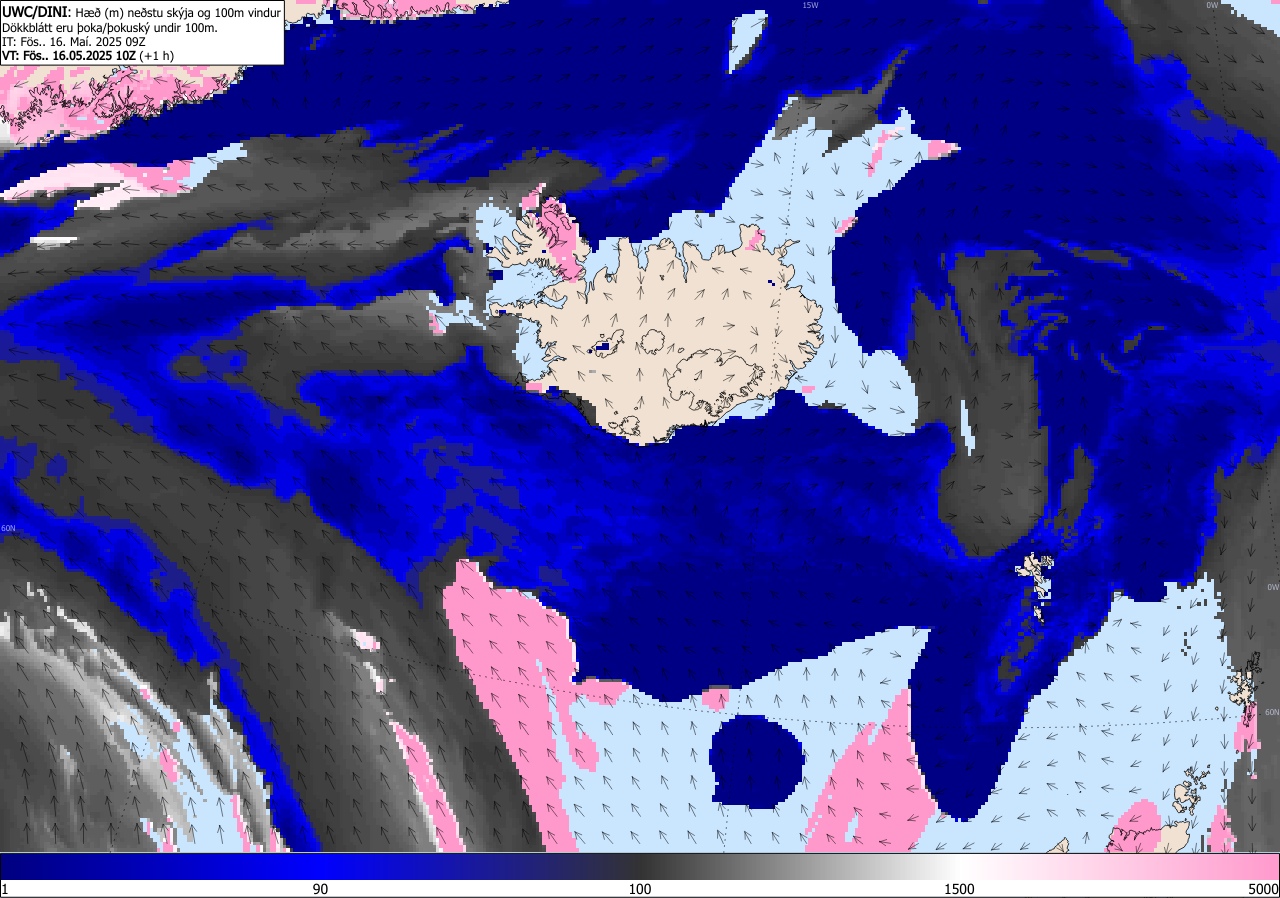
Task: Click the '1500' label on the colour scale
Action: (x=960, y=889)
